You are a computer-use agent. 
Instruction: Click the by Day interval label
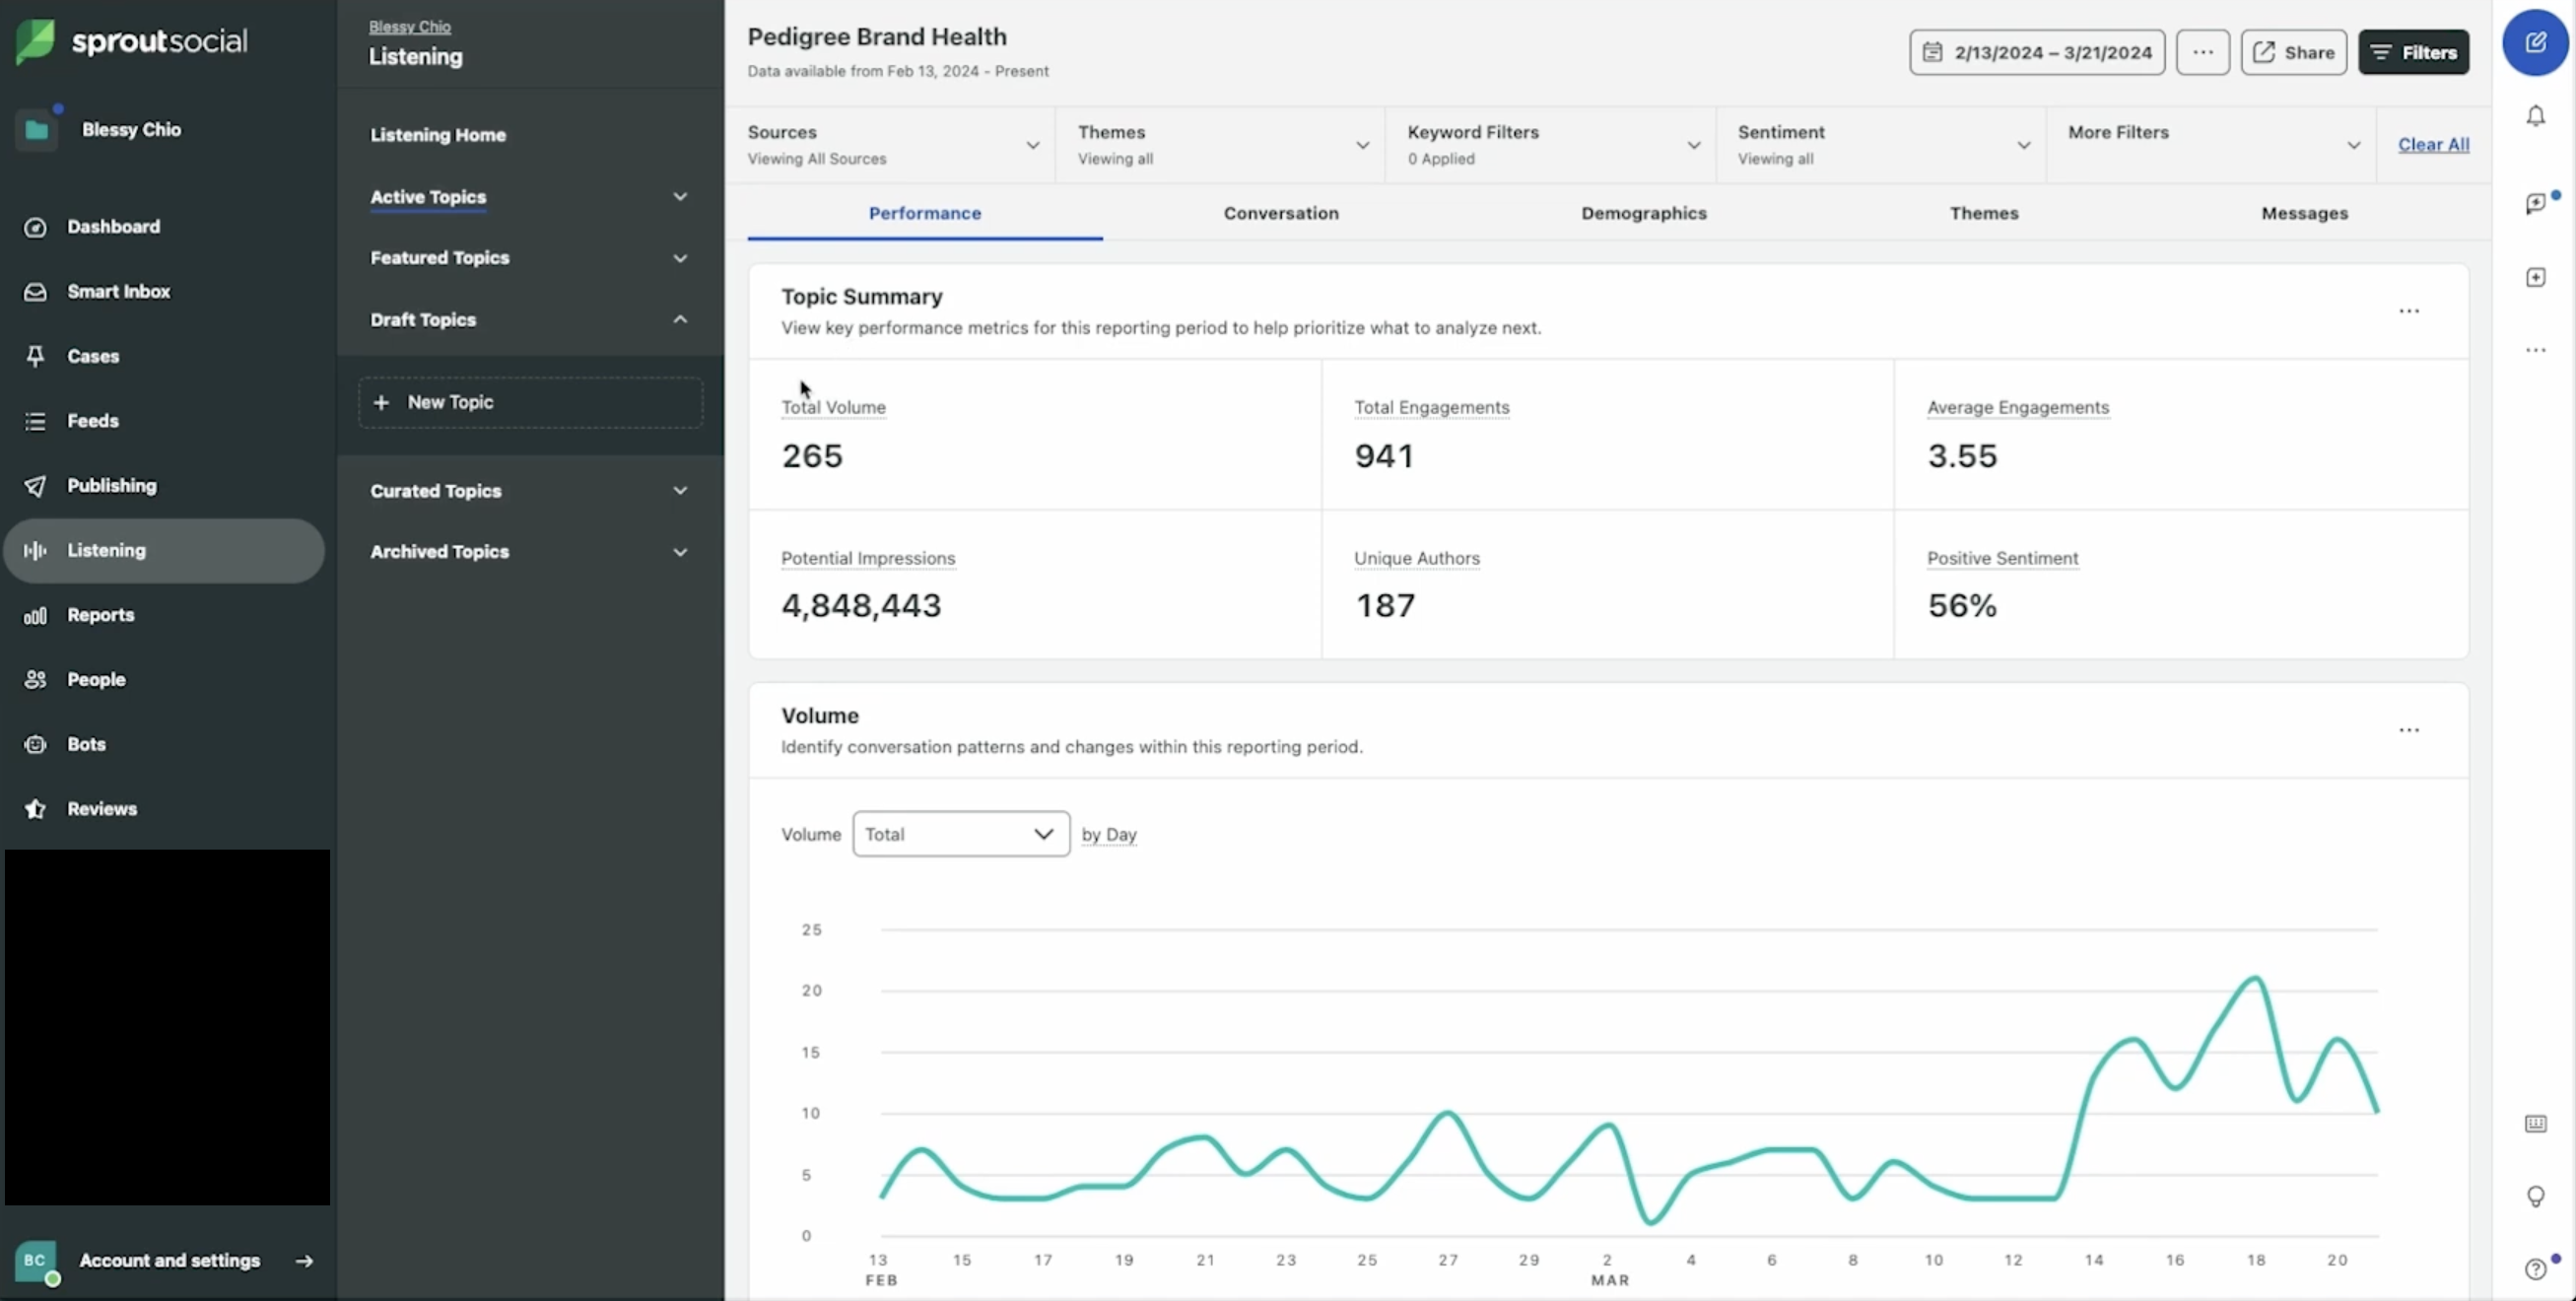click(1109, 834)
